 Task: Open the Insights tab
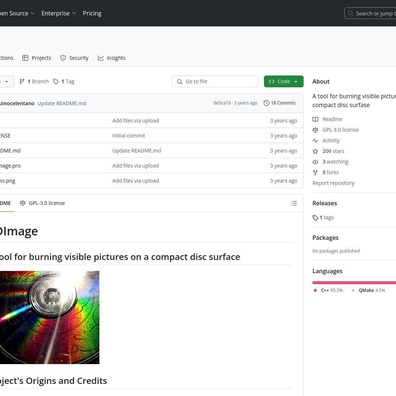pos(112,58)
